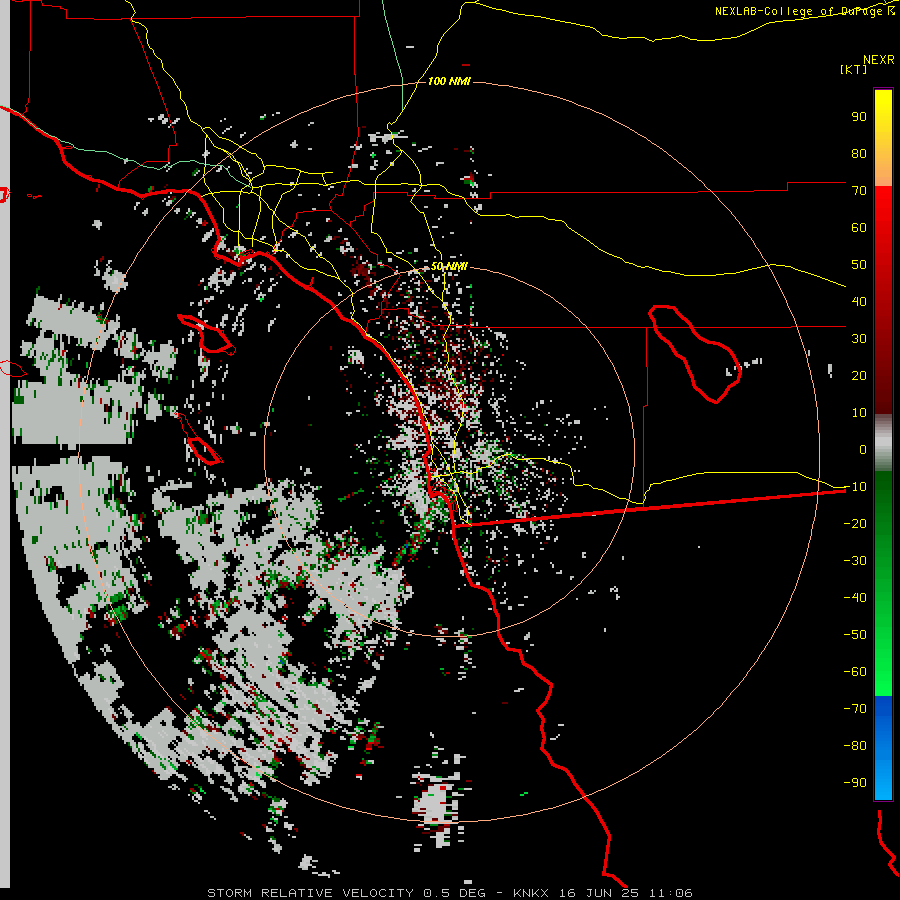Click the positive 10 scale label
The height and width of the screenshot is (900, 900).
tap(859, 413)
